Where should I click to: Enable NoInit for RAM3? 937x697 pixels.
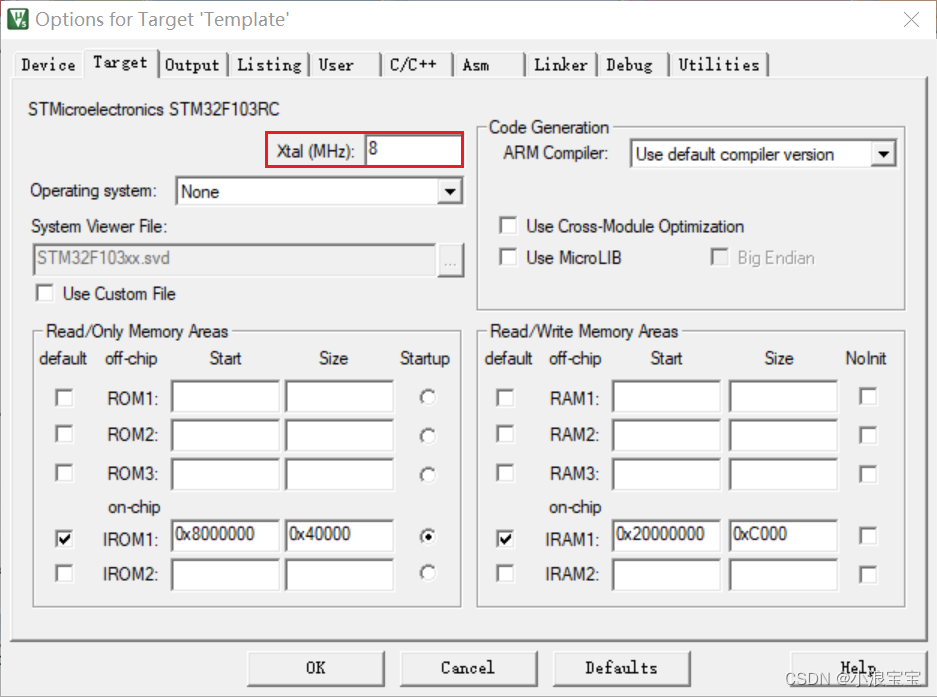pyautogui.click(x=868, y=474)
